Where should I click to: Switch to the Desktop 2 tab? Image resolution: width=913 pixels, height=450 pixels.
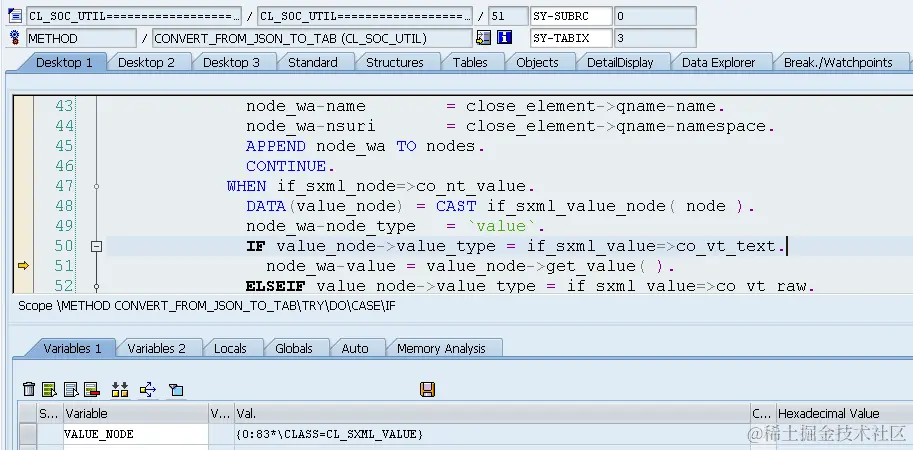click(146, 62)
